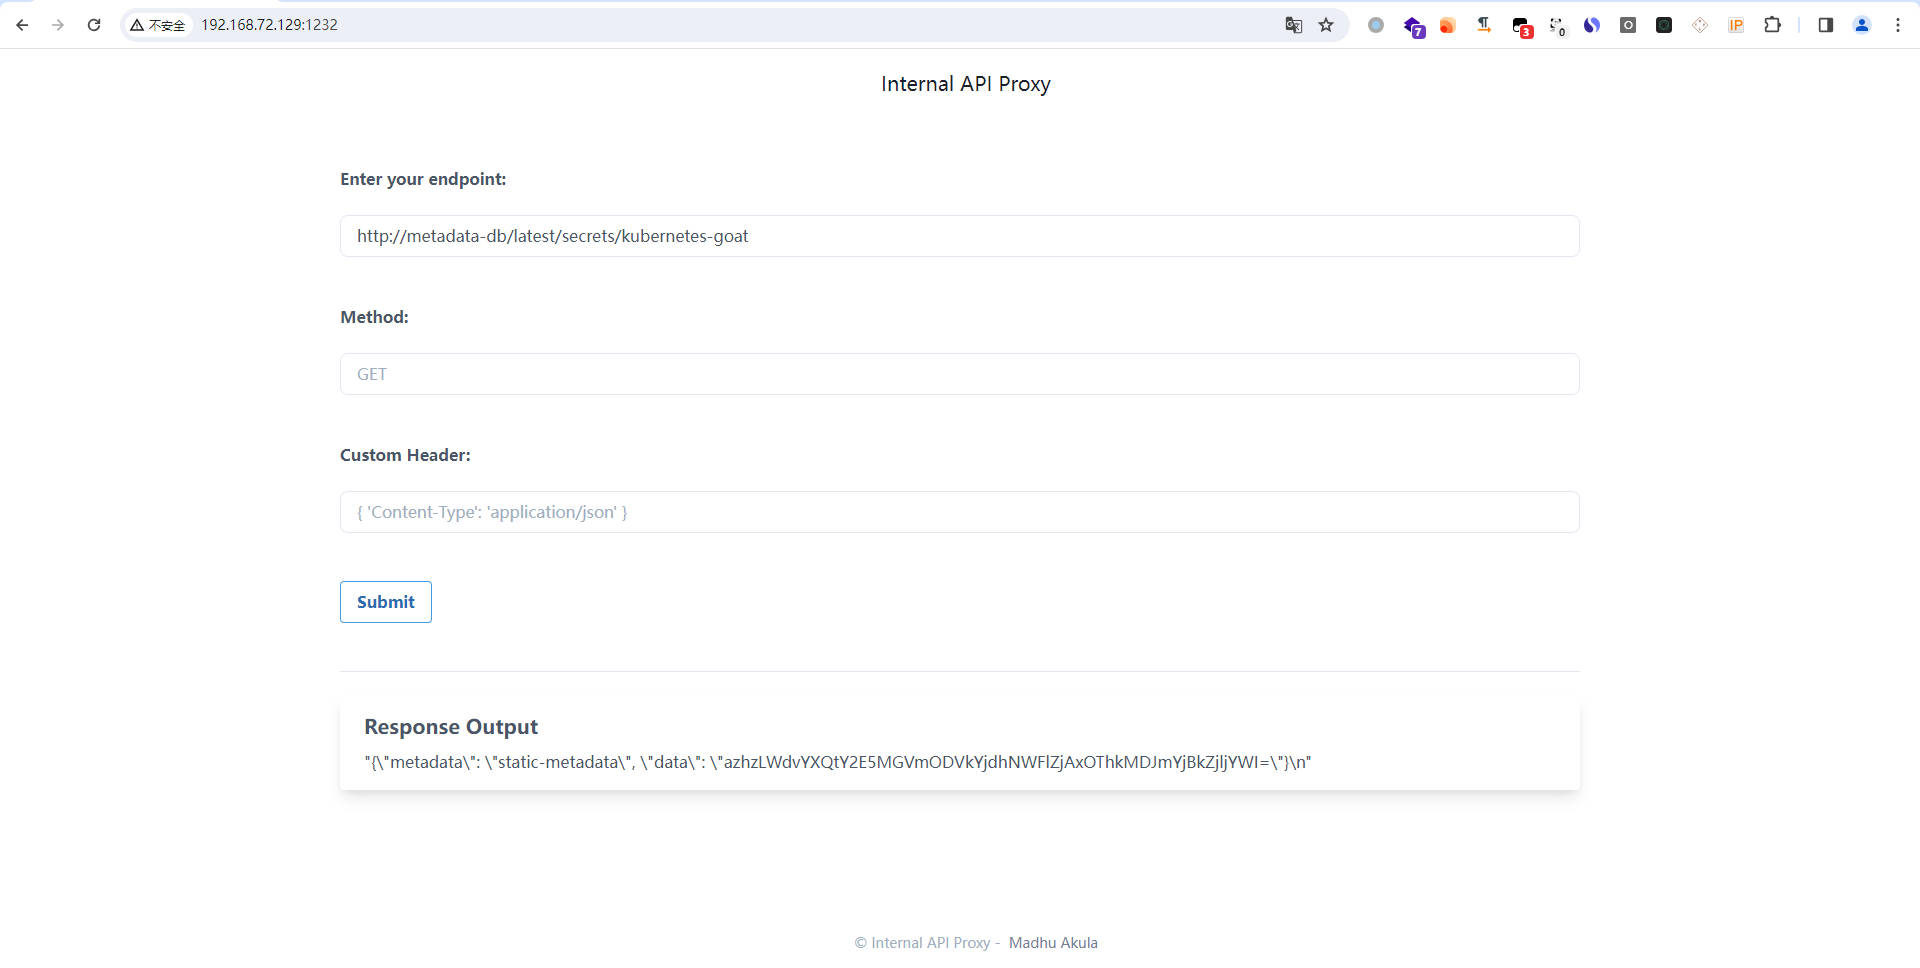Click the Response Output heading
The height and width of the screenshot is (968, 1920).
click(x=451, y=727)
